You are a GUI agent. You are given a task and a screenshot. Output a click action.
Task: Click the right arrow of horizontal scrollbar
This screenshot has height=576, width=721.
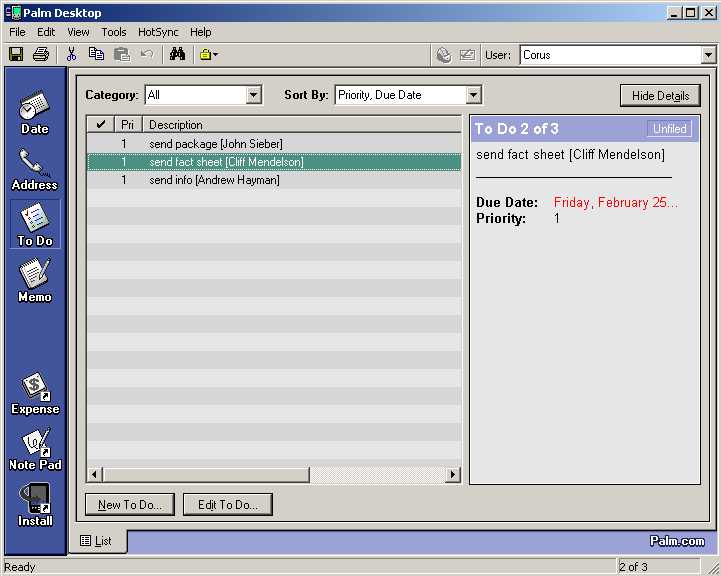453,474
